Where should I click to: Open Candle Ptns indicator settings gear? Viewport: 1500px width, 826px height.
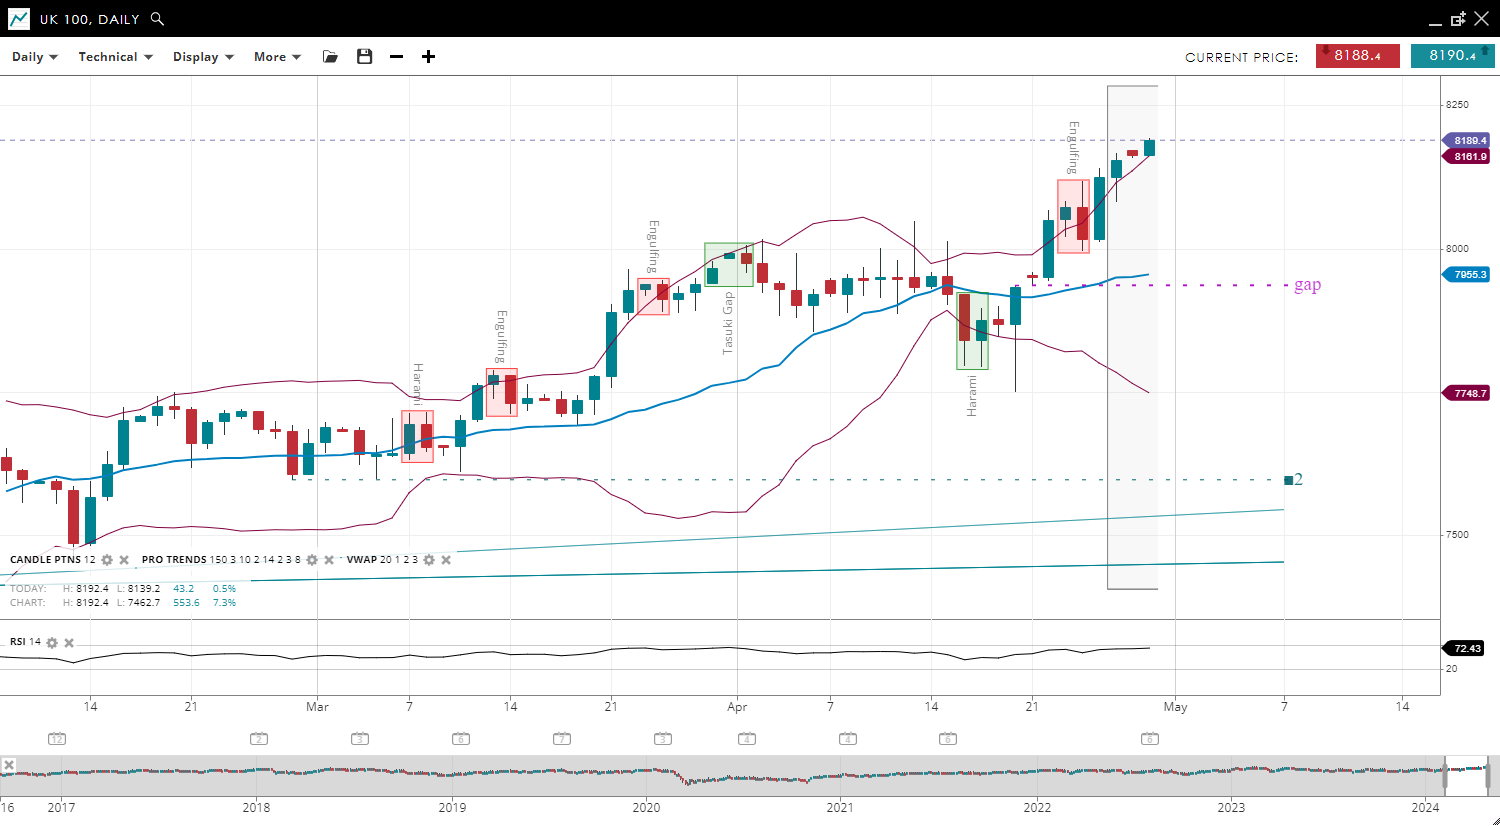tap(107, 560)
